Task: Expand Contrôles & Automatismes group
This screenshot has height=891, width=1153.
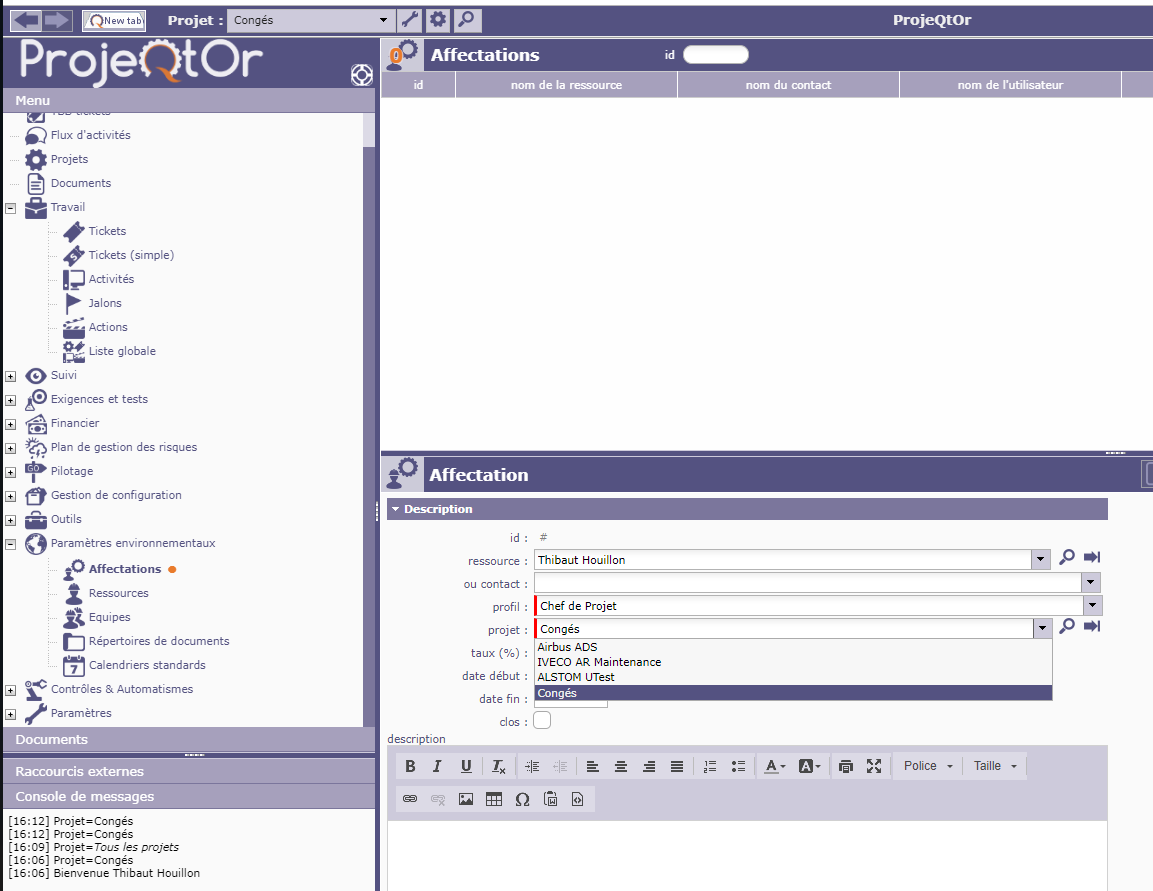Action: point(11,690)
